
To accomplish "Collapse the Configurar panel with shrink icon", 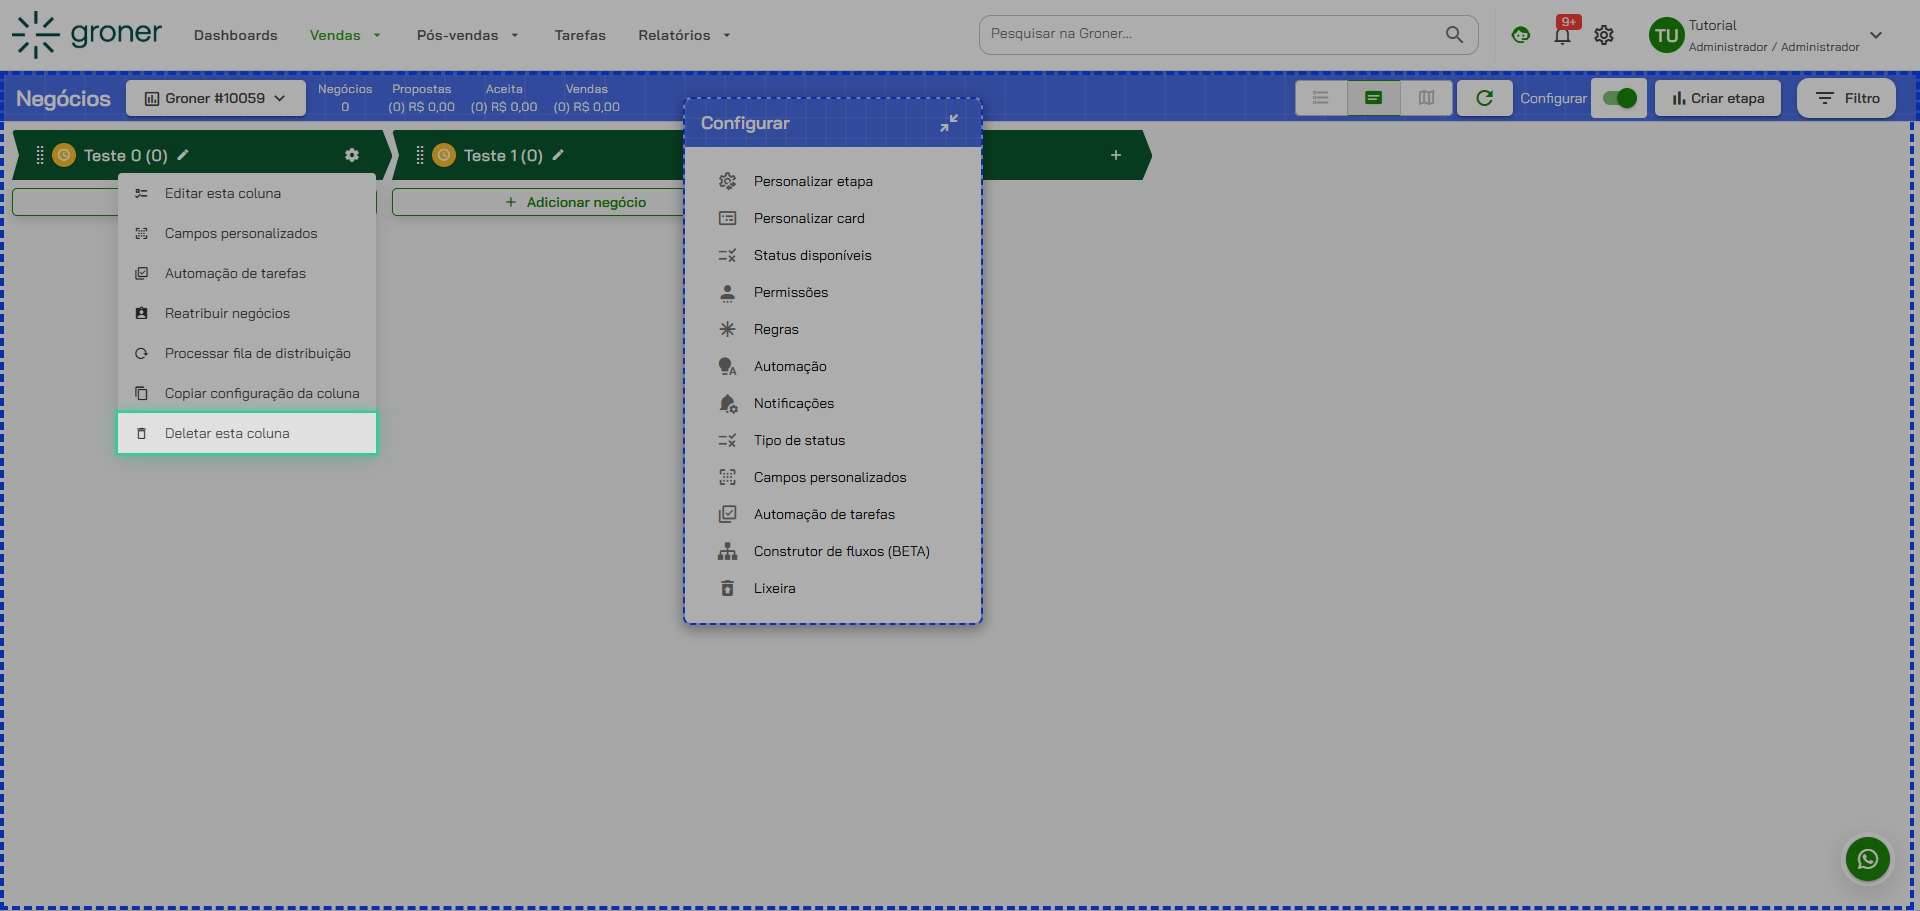I will (949, 123).
